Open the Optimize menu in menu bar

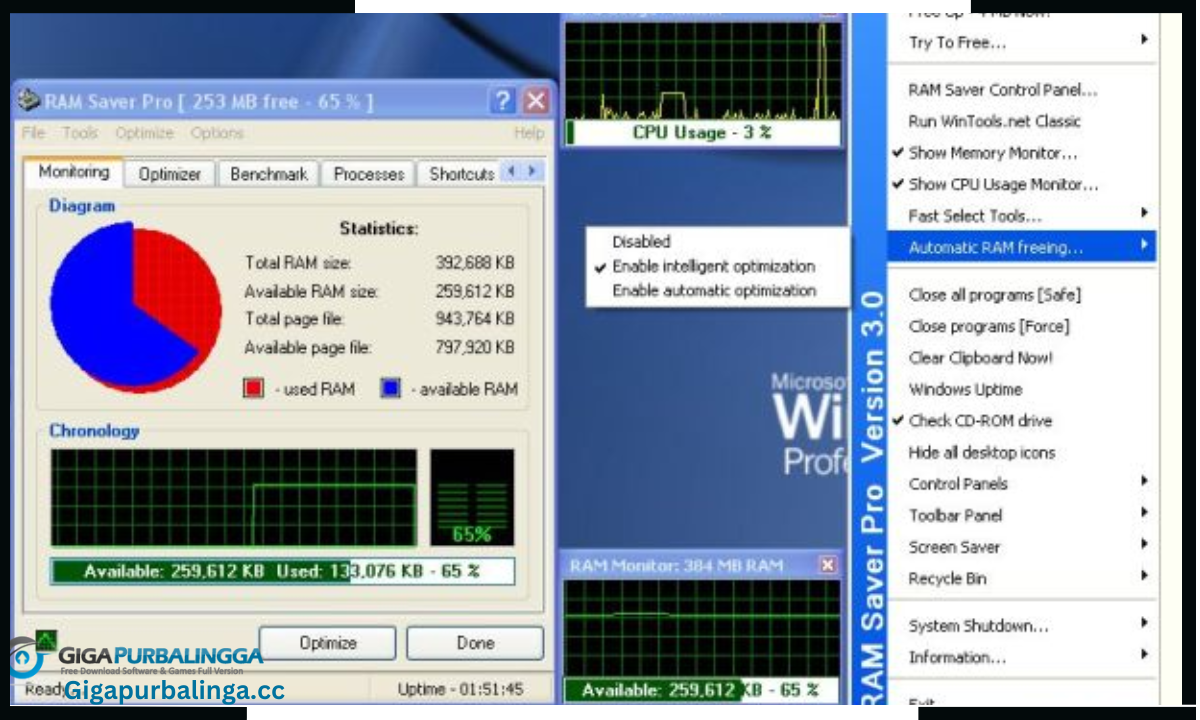[144, 133]
